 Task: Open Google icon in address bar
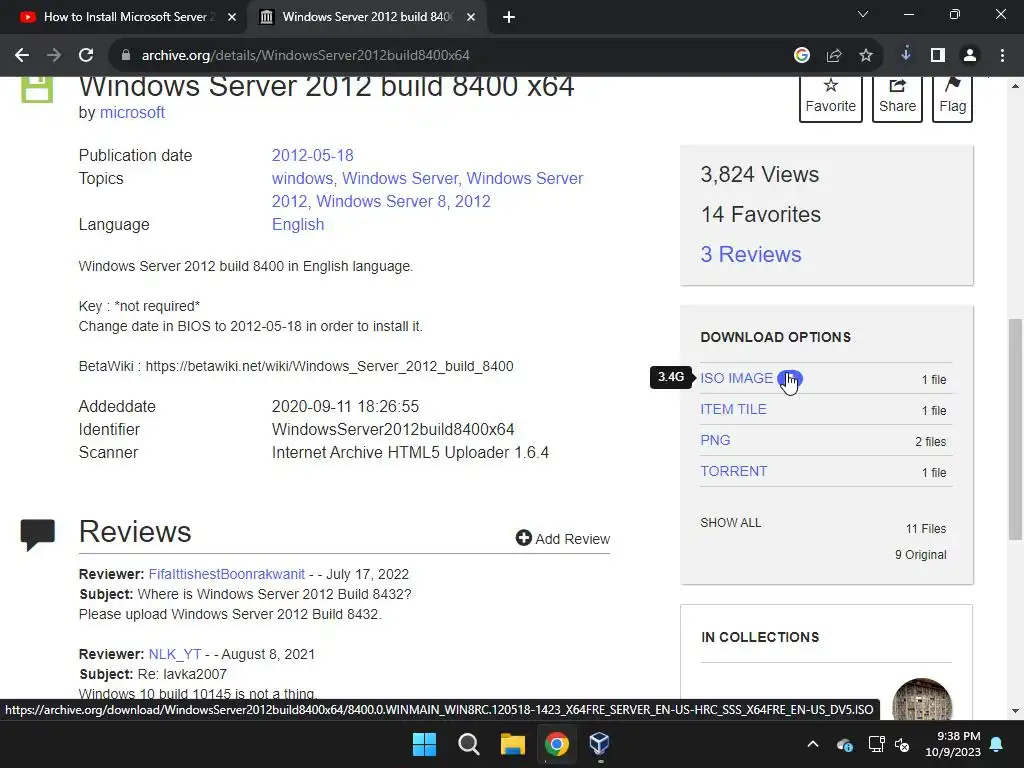(802, 56)
